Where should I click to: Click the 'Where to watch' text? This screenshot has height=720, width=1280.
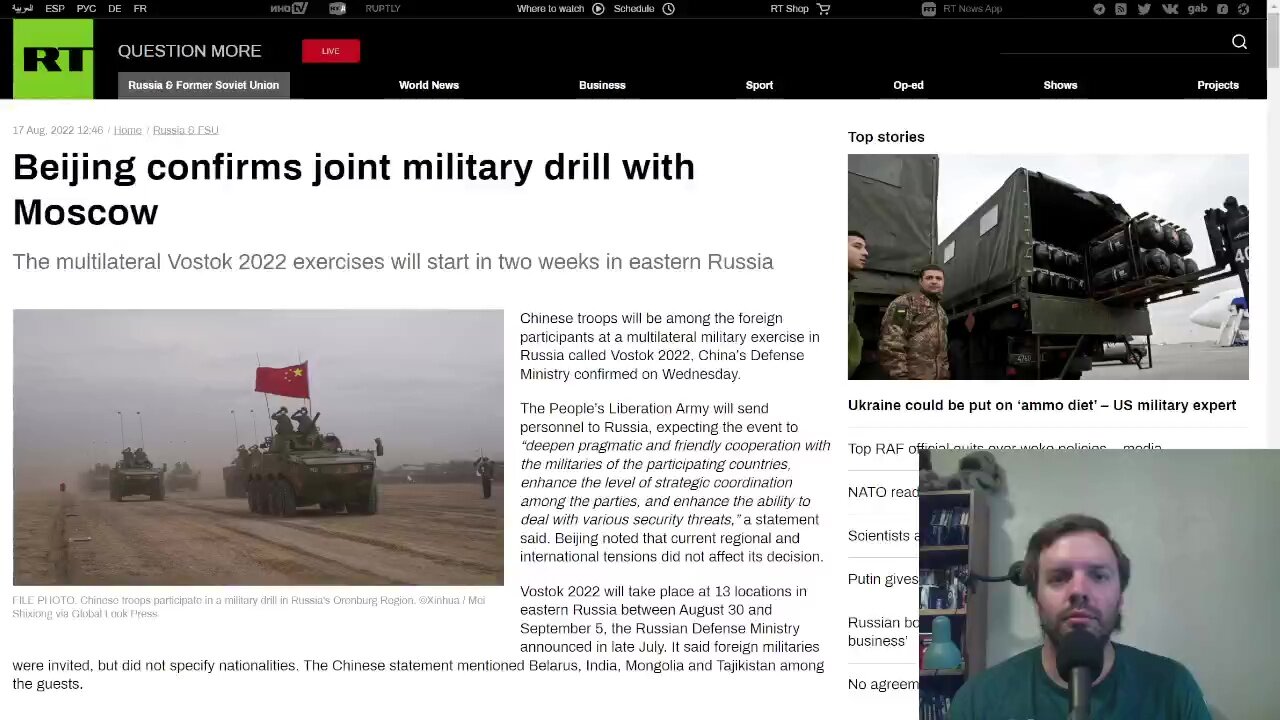coord(550,9)
